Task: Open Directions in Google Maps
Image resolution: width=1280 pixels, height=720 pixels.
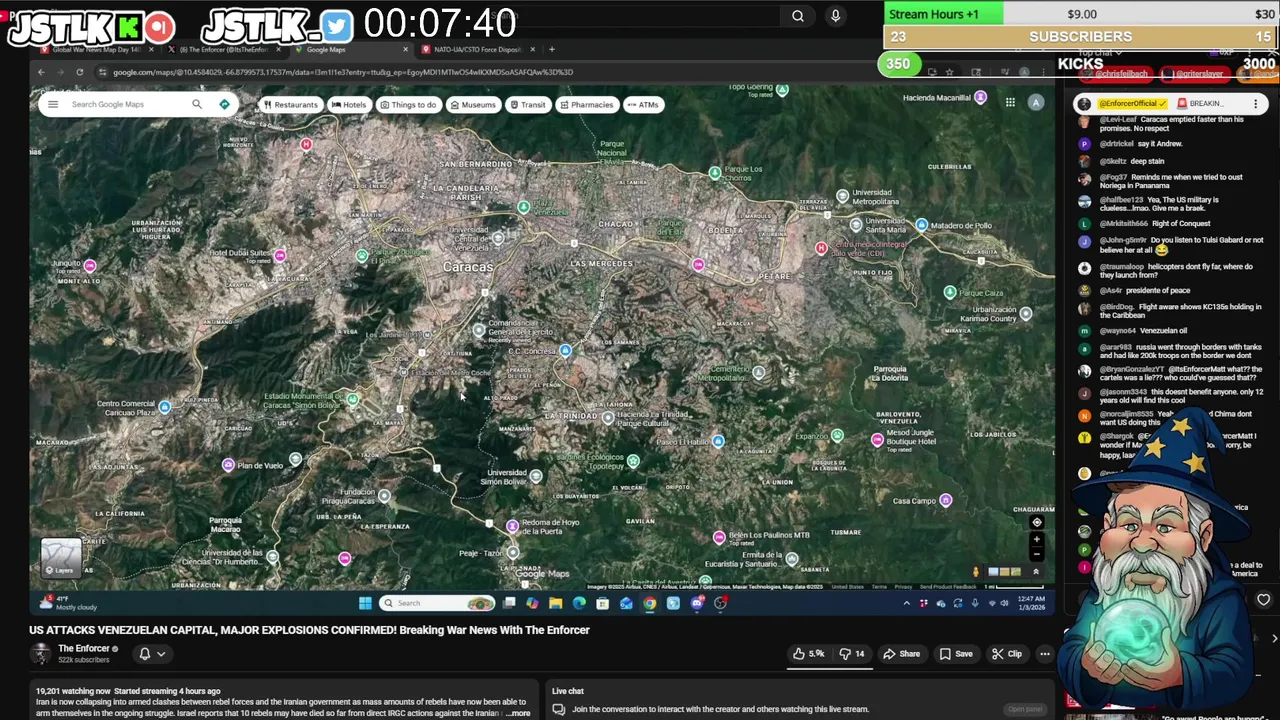Action: point(224,104)
